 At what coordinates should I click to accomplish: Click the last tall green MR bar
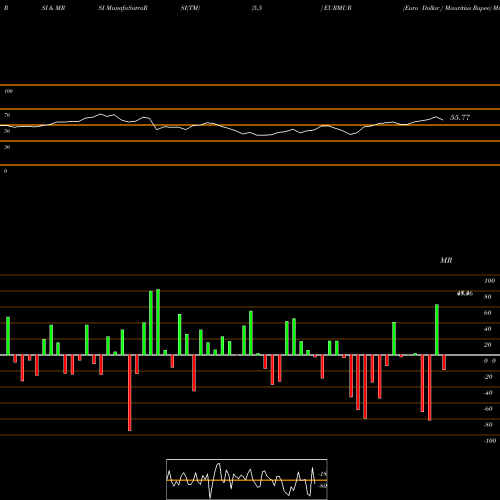437,330
